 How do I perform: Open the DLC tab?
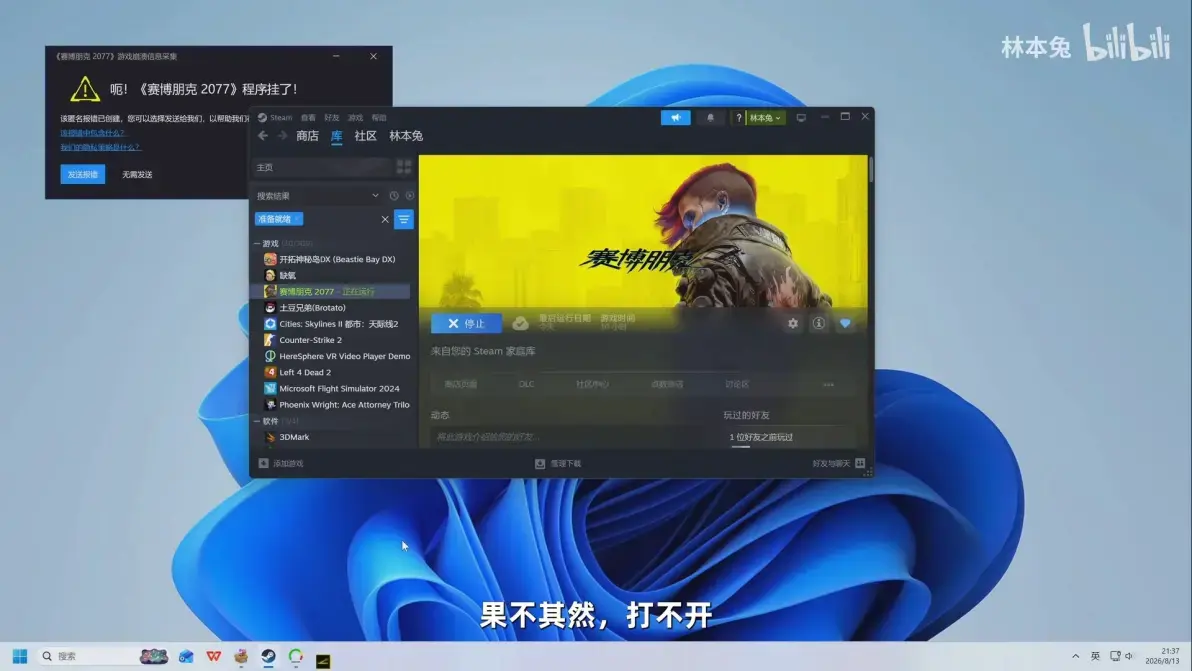pos(526,385)
